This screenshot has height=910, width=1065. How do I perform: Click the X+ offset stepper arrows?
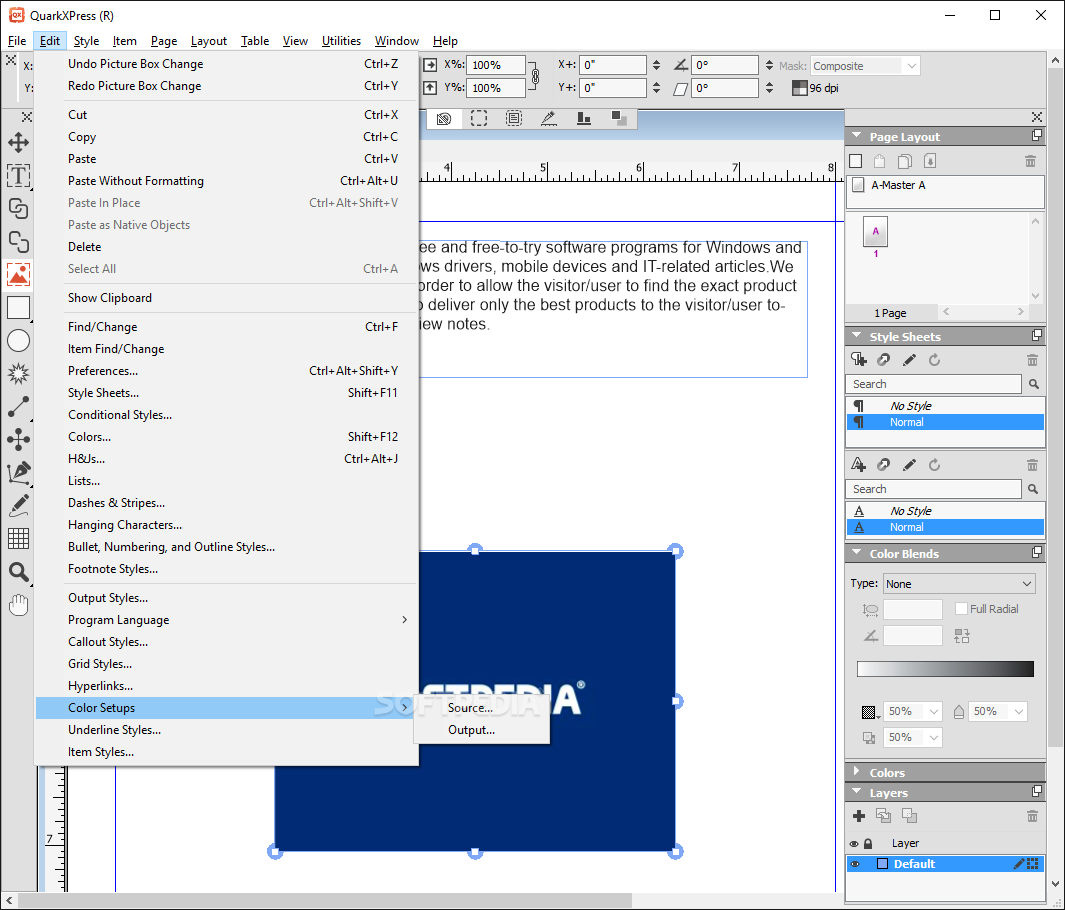(656, 65)
